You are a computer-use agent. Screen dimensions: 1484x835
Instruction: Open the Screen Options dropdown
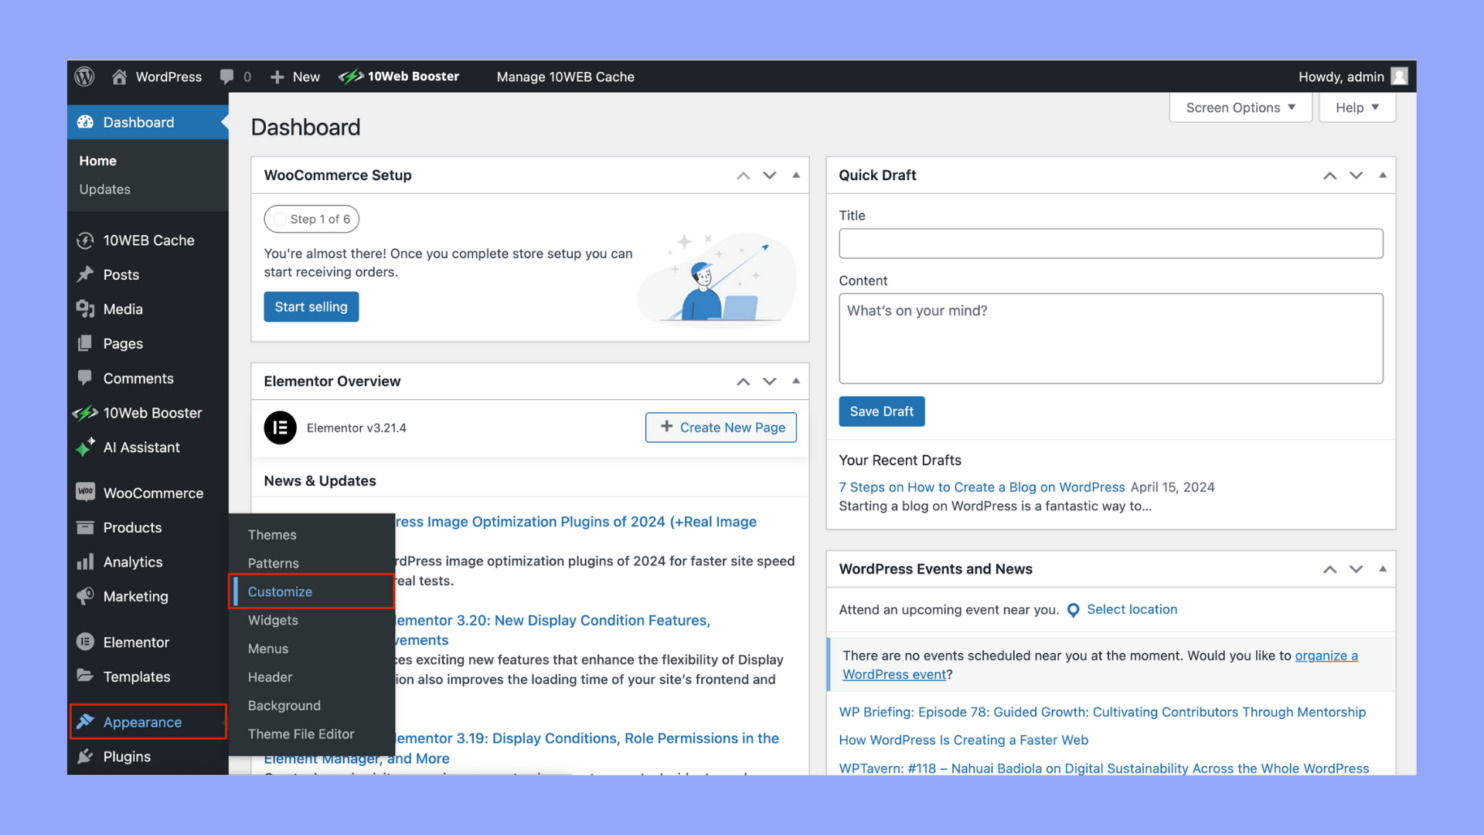[x=1240, y=107]
